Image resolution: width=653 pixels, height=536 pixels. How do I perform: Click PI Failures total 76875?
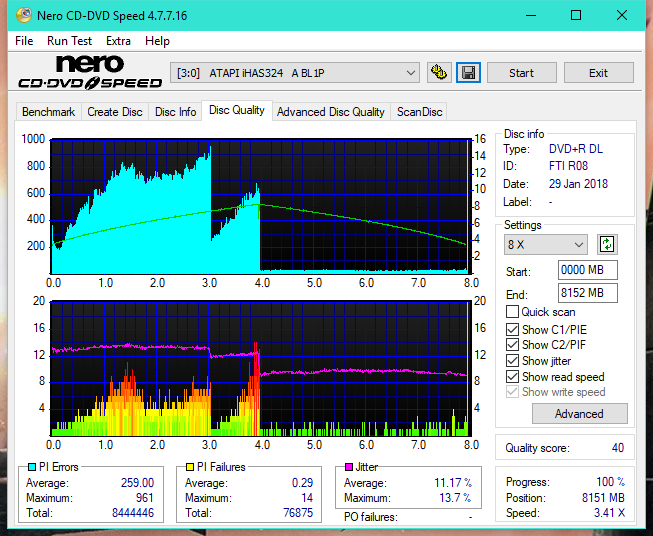click(x=298, y=513)
